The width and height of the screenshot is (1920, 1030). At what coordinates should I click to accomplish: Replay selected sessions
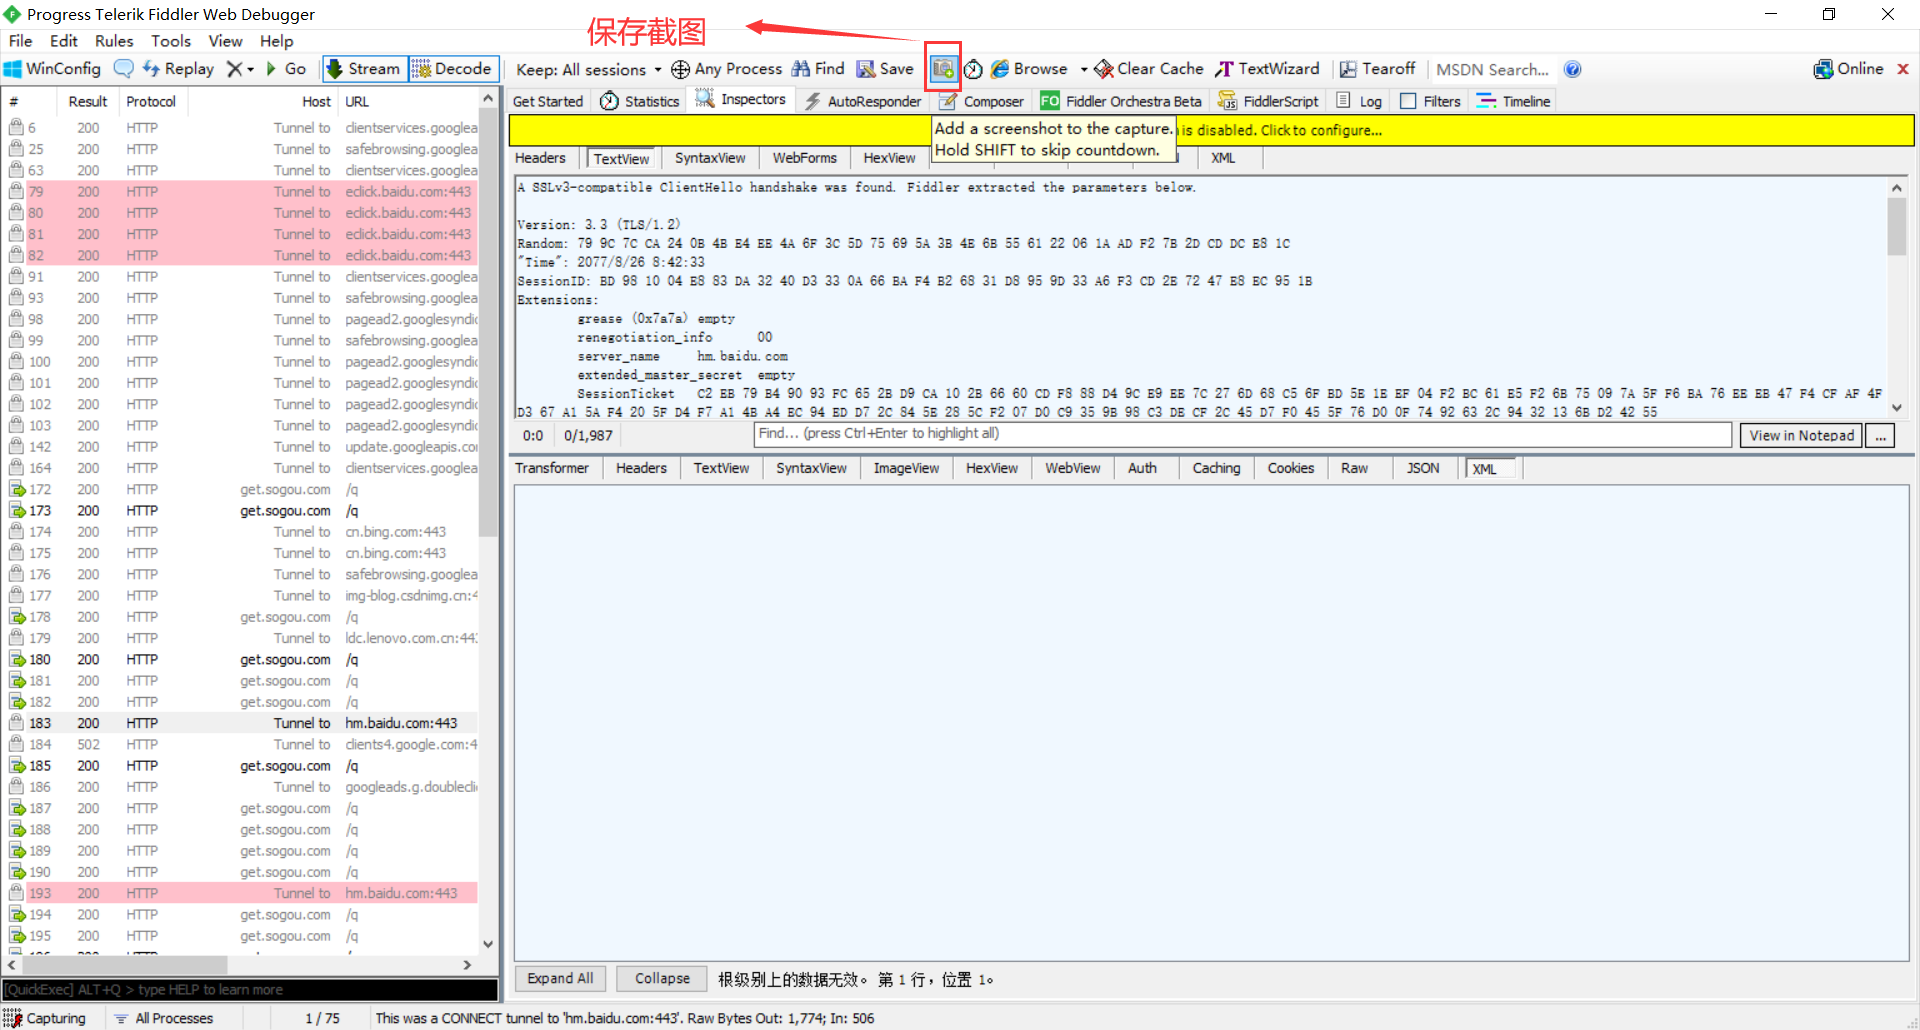coord(178,69)
